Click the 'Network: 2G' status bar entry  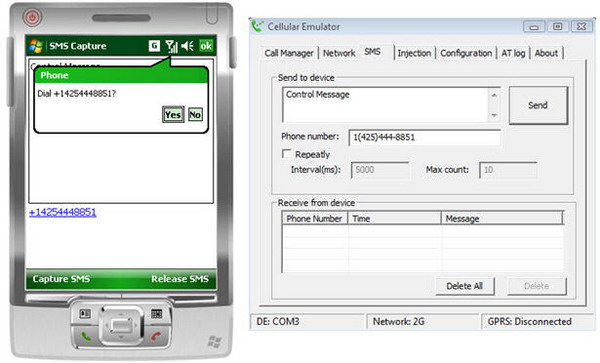click(x=422, y=322)
